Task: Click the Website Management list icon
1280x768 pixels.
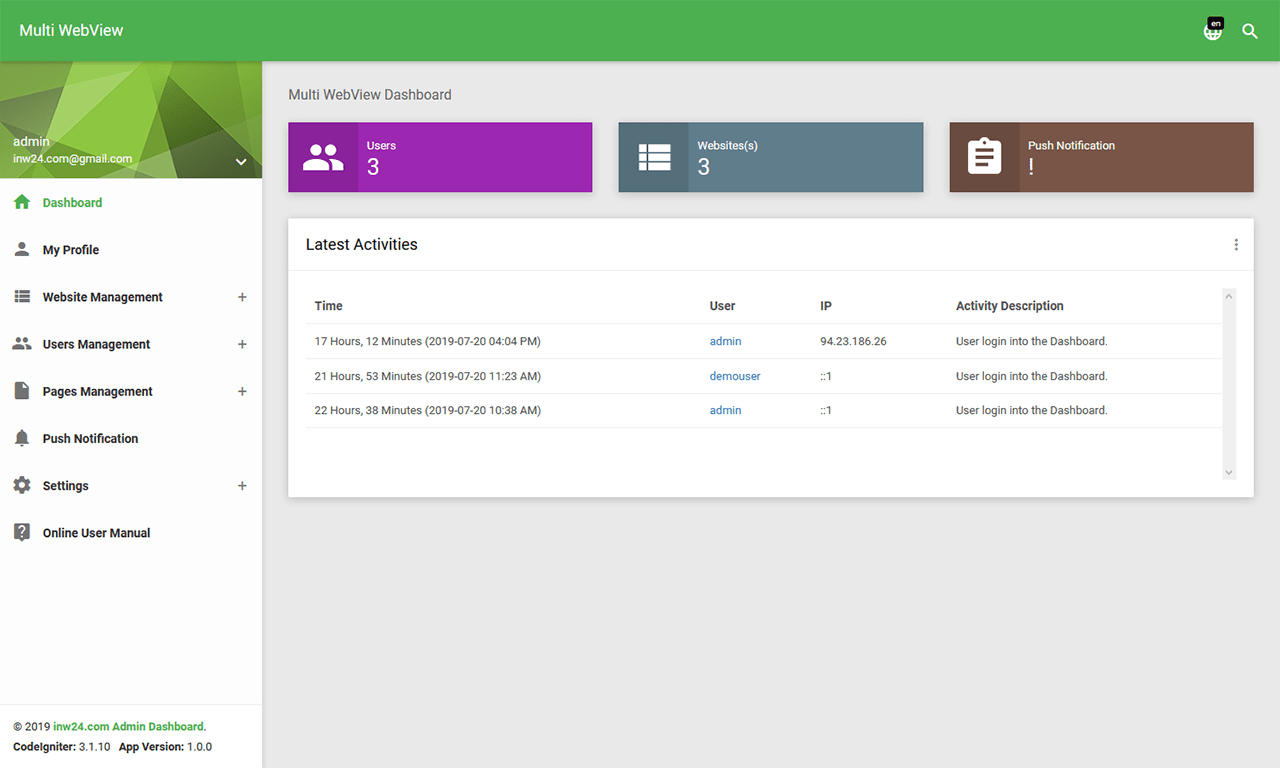Action: (x=22, y=296)
